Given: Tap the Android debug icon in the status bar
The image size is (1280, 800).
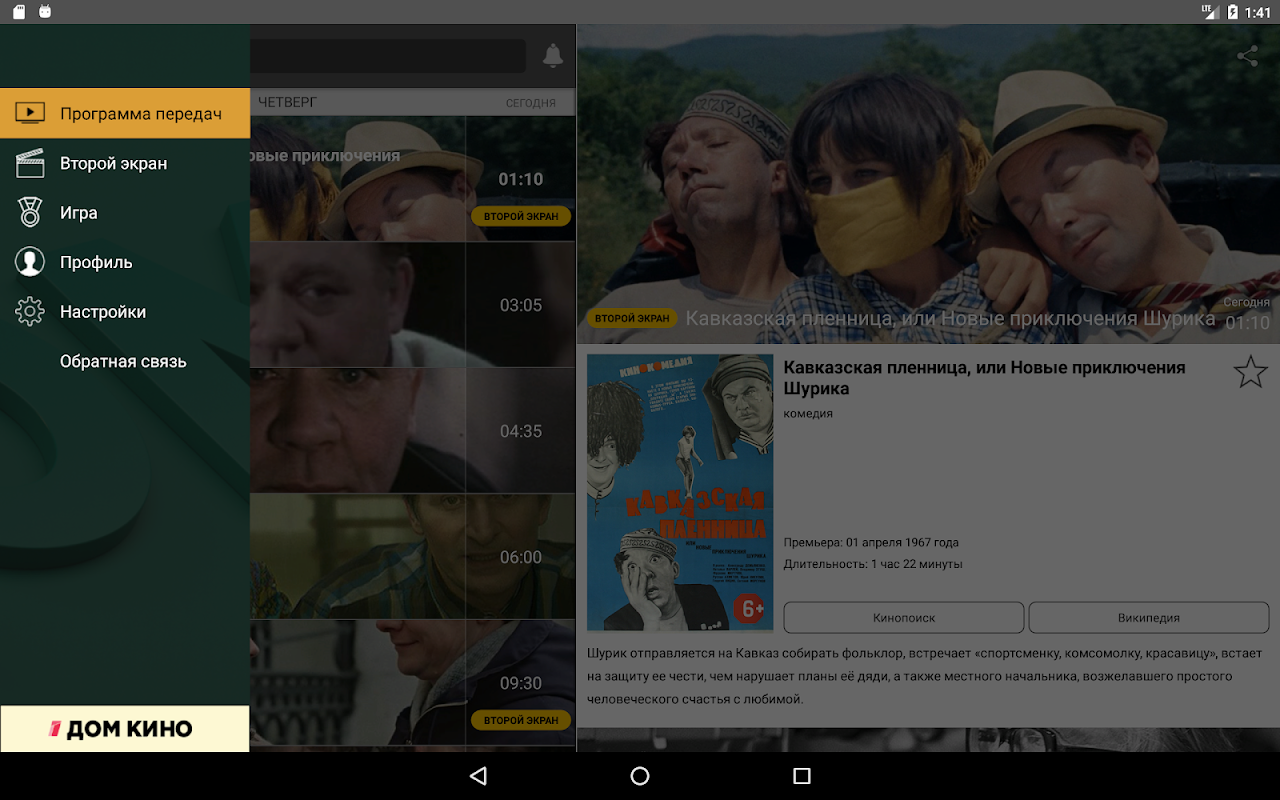Looking at the screenshot, I should coord(44,12).
